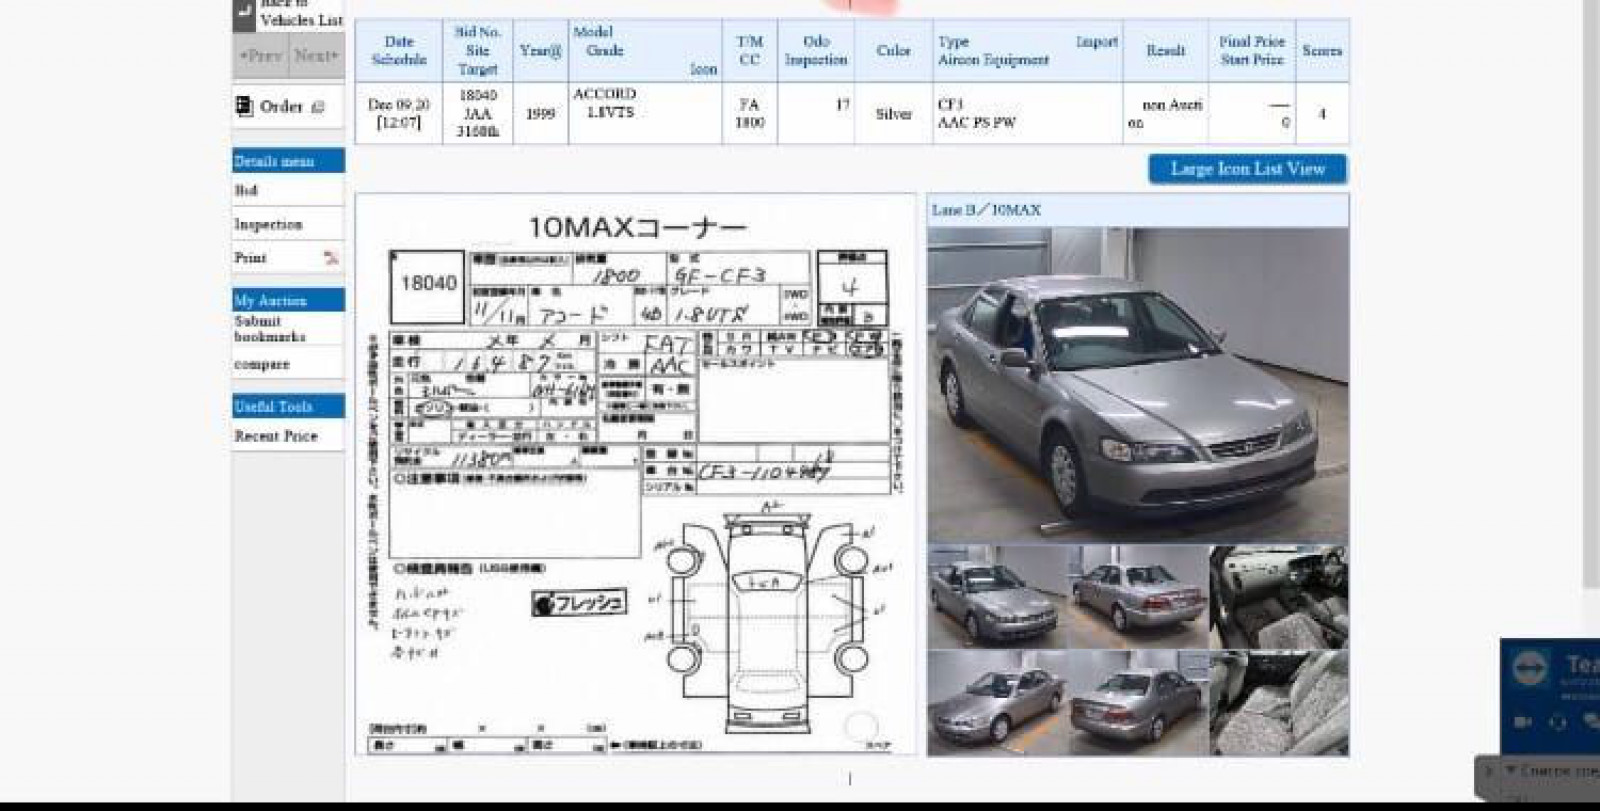Select the bottom-middle rear-quarter thumbnail
The height and width of the screenshot is (811, 1600).
point(1138,703)
